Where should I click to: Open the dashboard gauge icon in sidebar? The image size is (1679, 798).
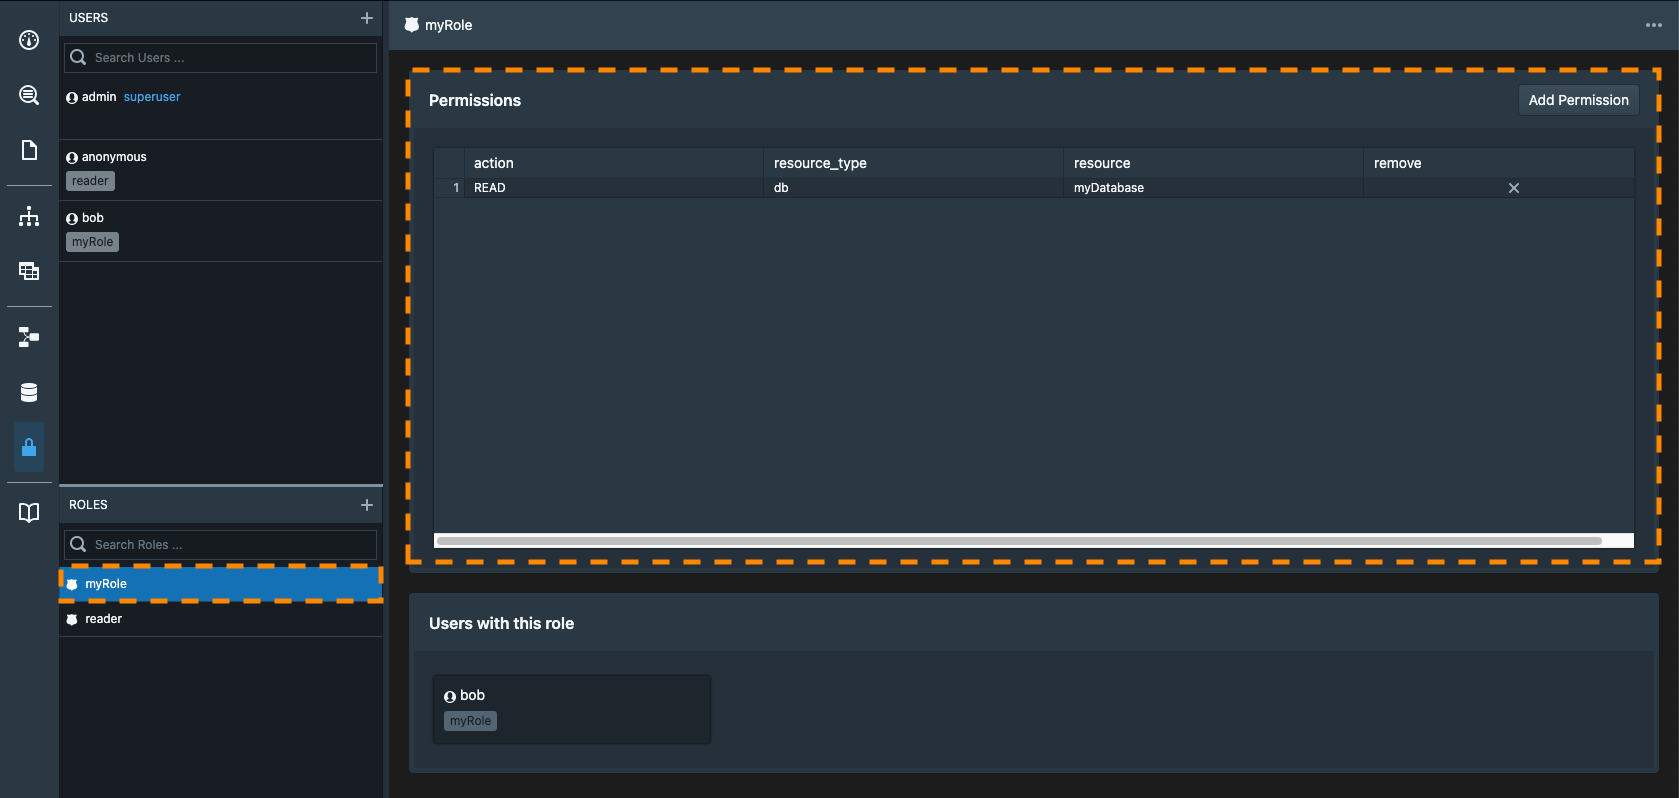(29, 40)
